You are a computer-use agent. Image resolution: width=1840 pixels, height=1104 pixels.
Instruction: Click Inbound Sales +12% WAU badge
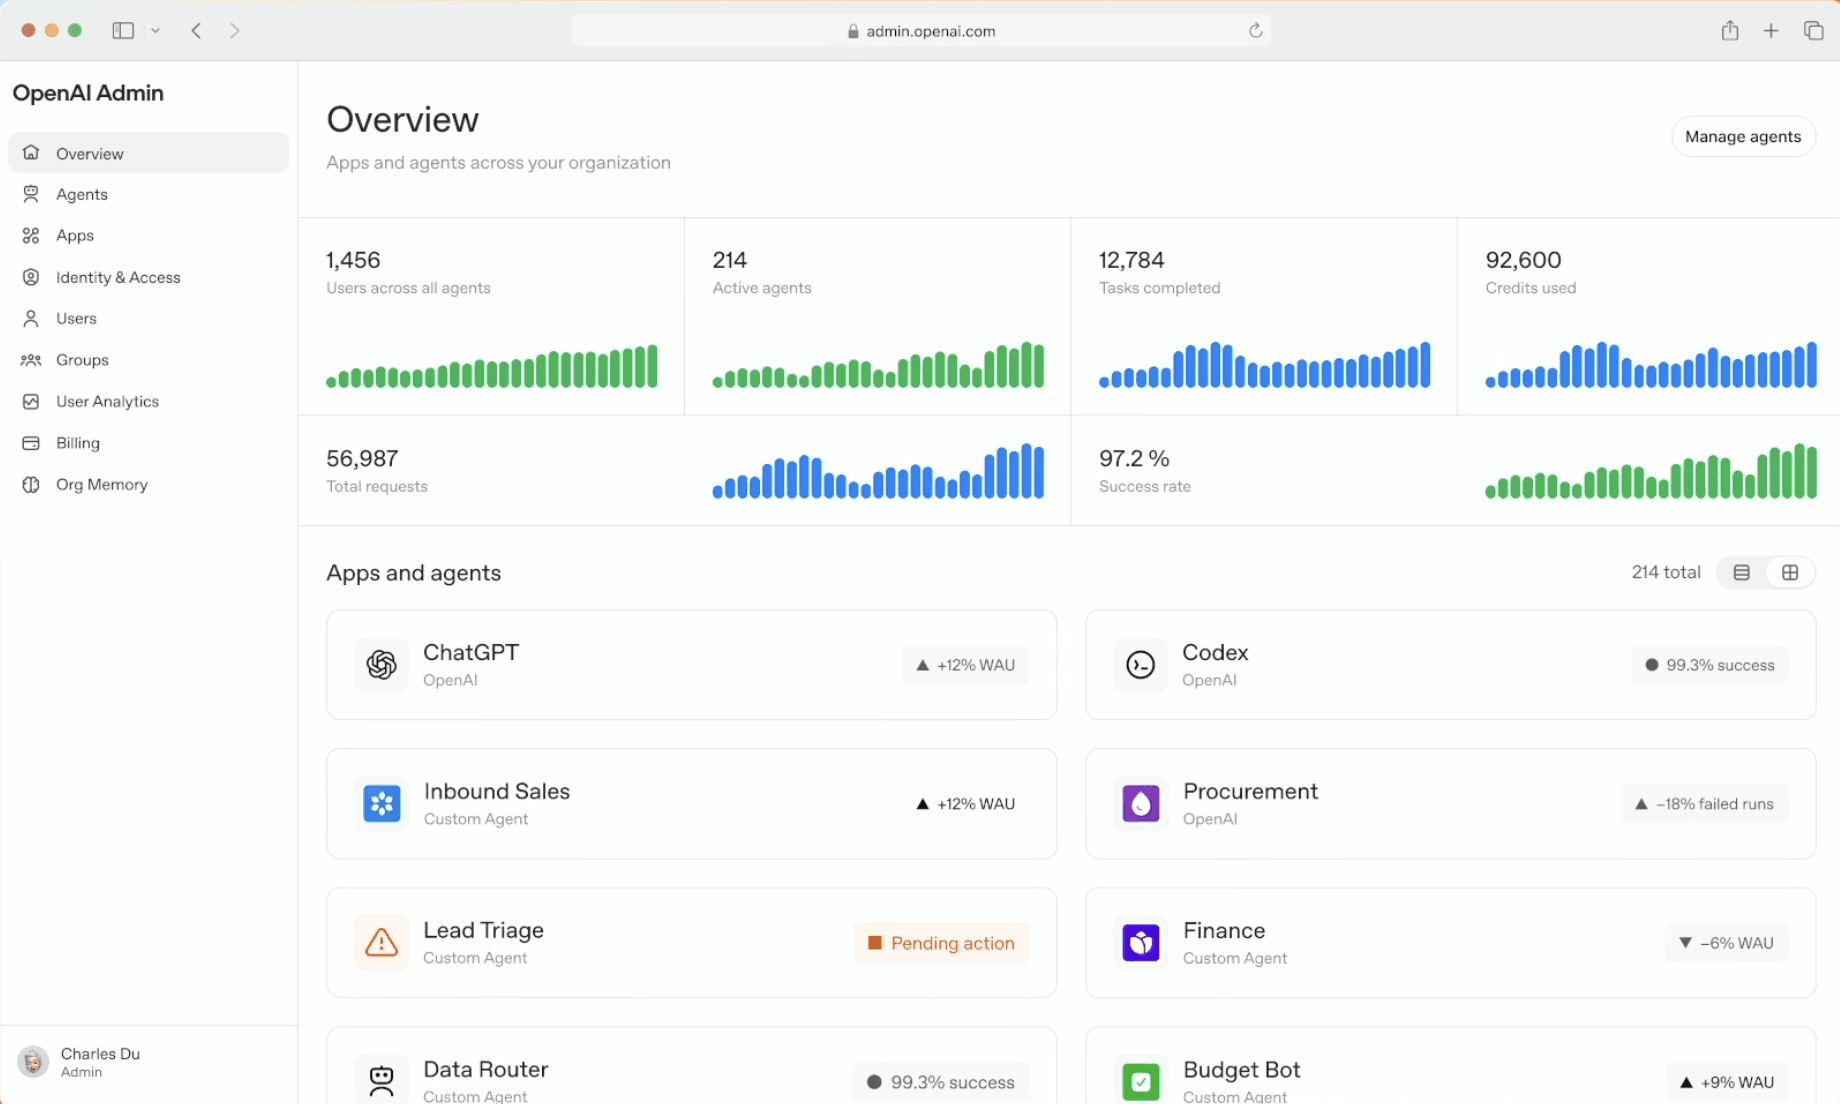coord(966,804)
